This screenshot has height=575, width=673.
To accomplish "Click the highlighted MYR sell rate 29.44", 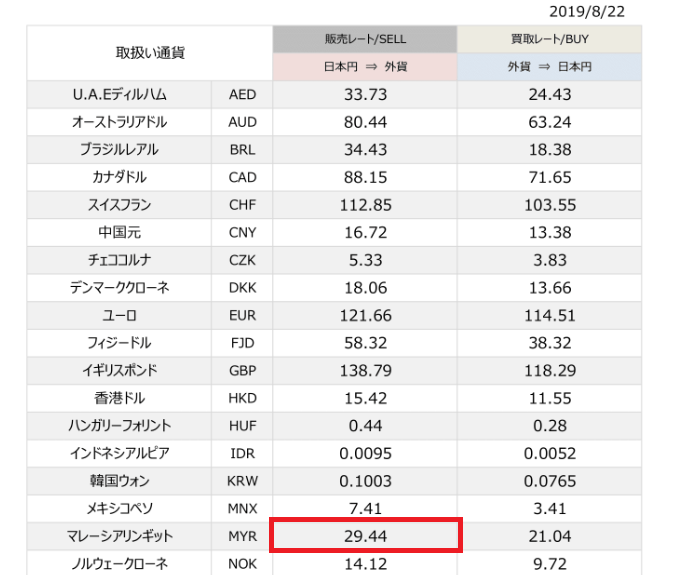I will (x=365, y=536).
